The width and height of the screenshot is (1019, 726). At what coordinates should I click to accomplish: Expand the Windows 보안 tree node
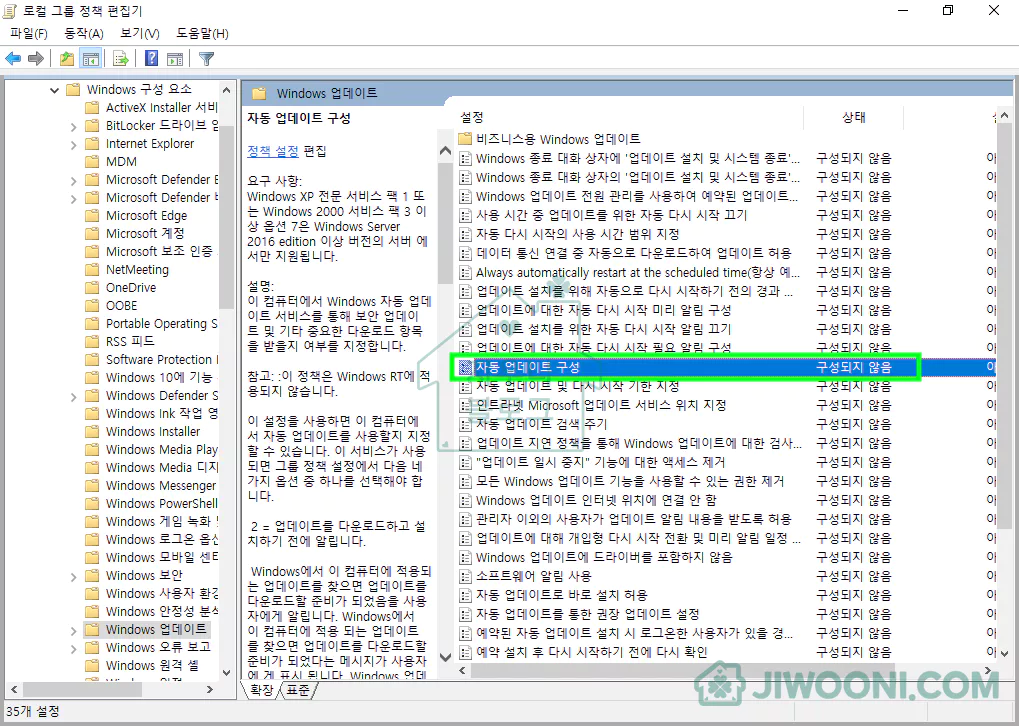[x=73, y=577]
